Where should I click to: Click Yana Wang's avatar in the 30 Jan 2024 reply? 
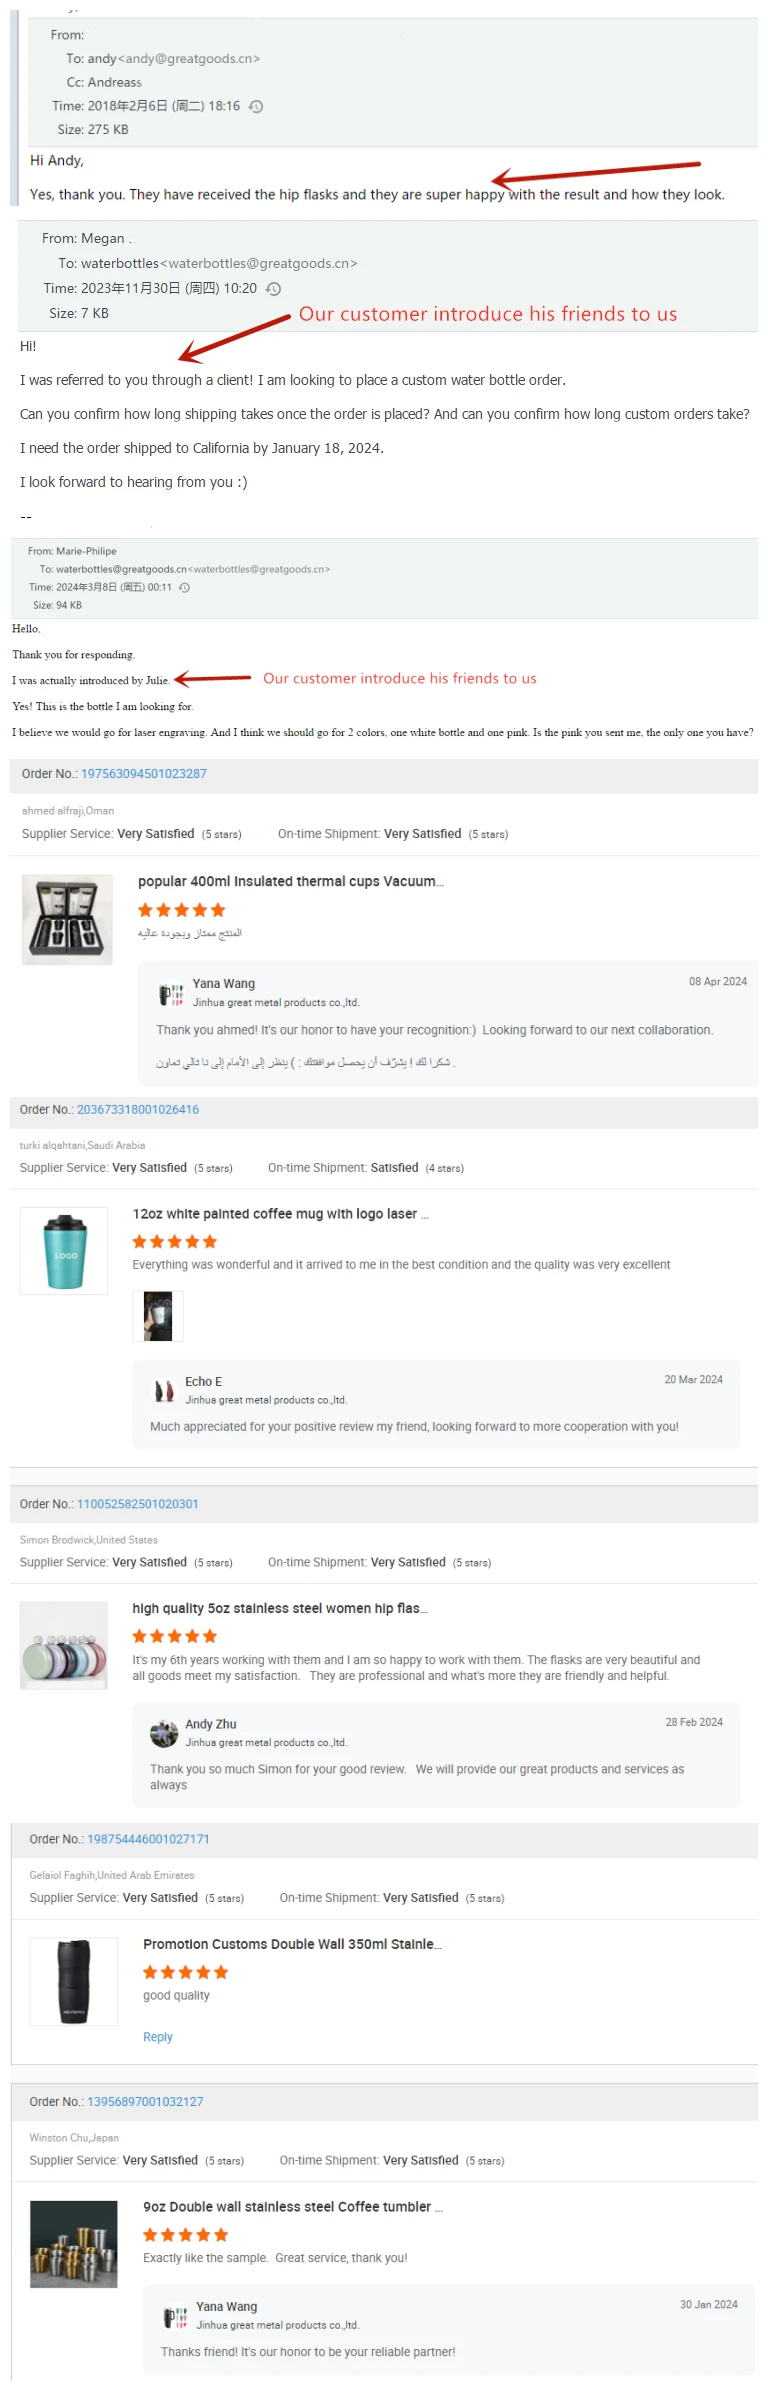click(175, 2315)
